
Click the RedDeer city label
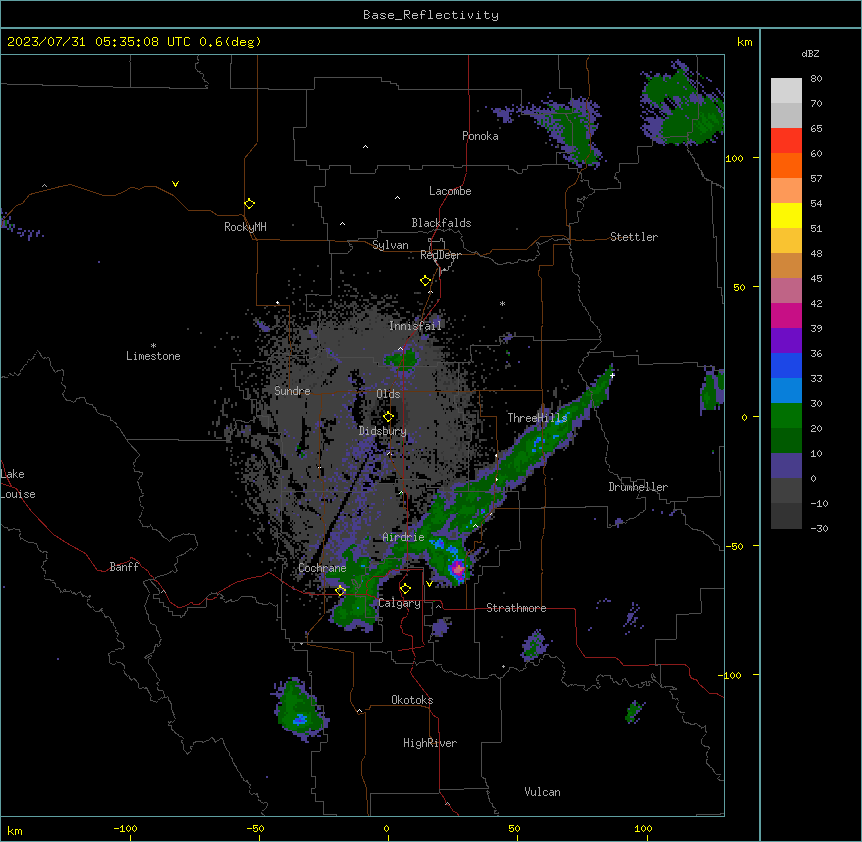point(440,255)
